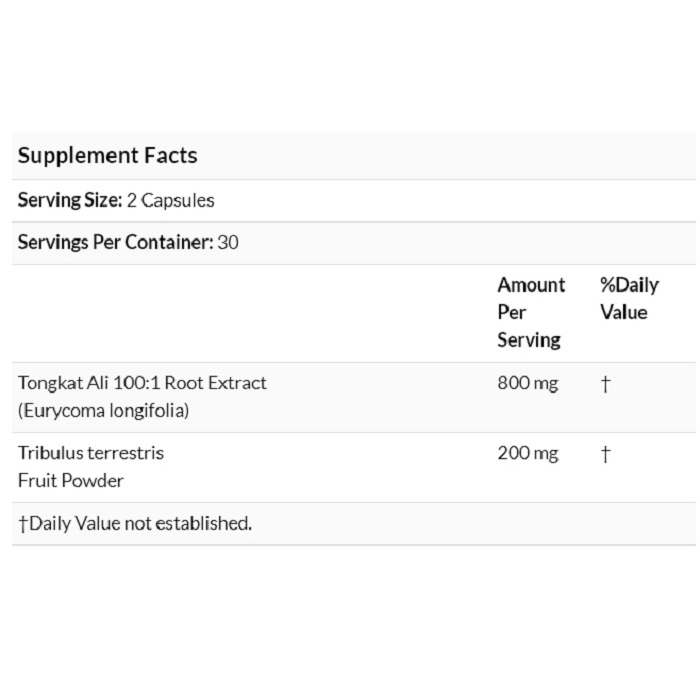Click the word Container in servings row
Viewport: 700px width, 700px height.
pos(169,242)
